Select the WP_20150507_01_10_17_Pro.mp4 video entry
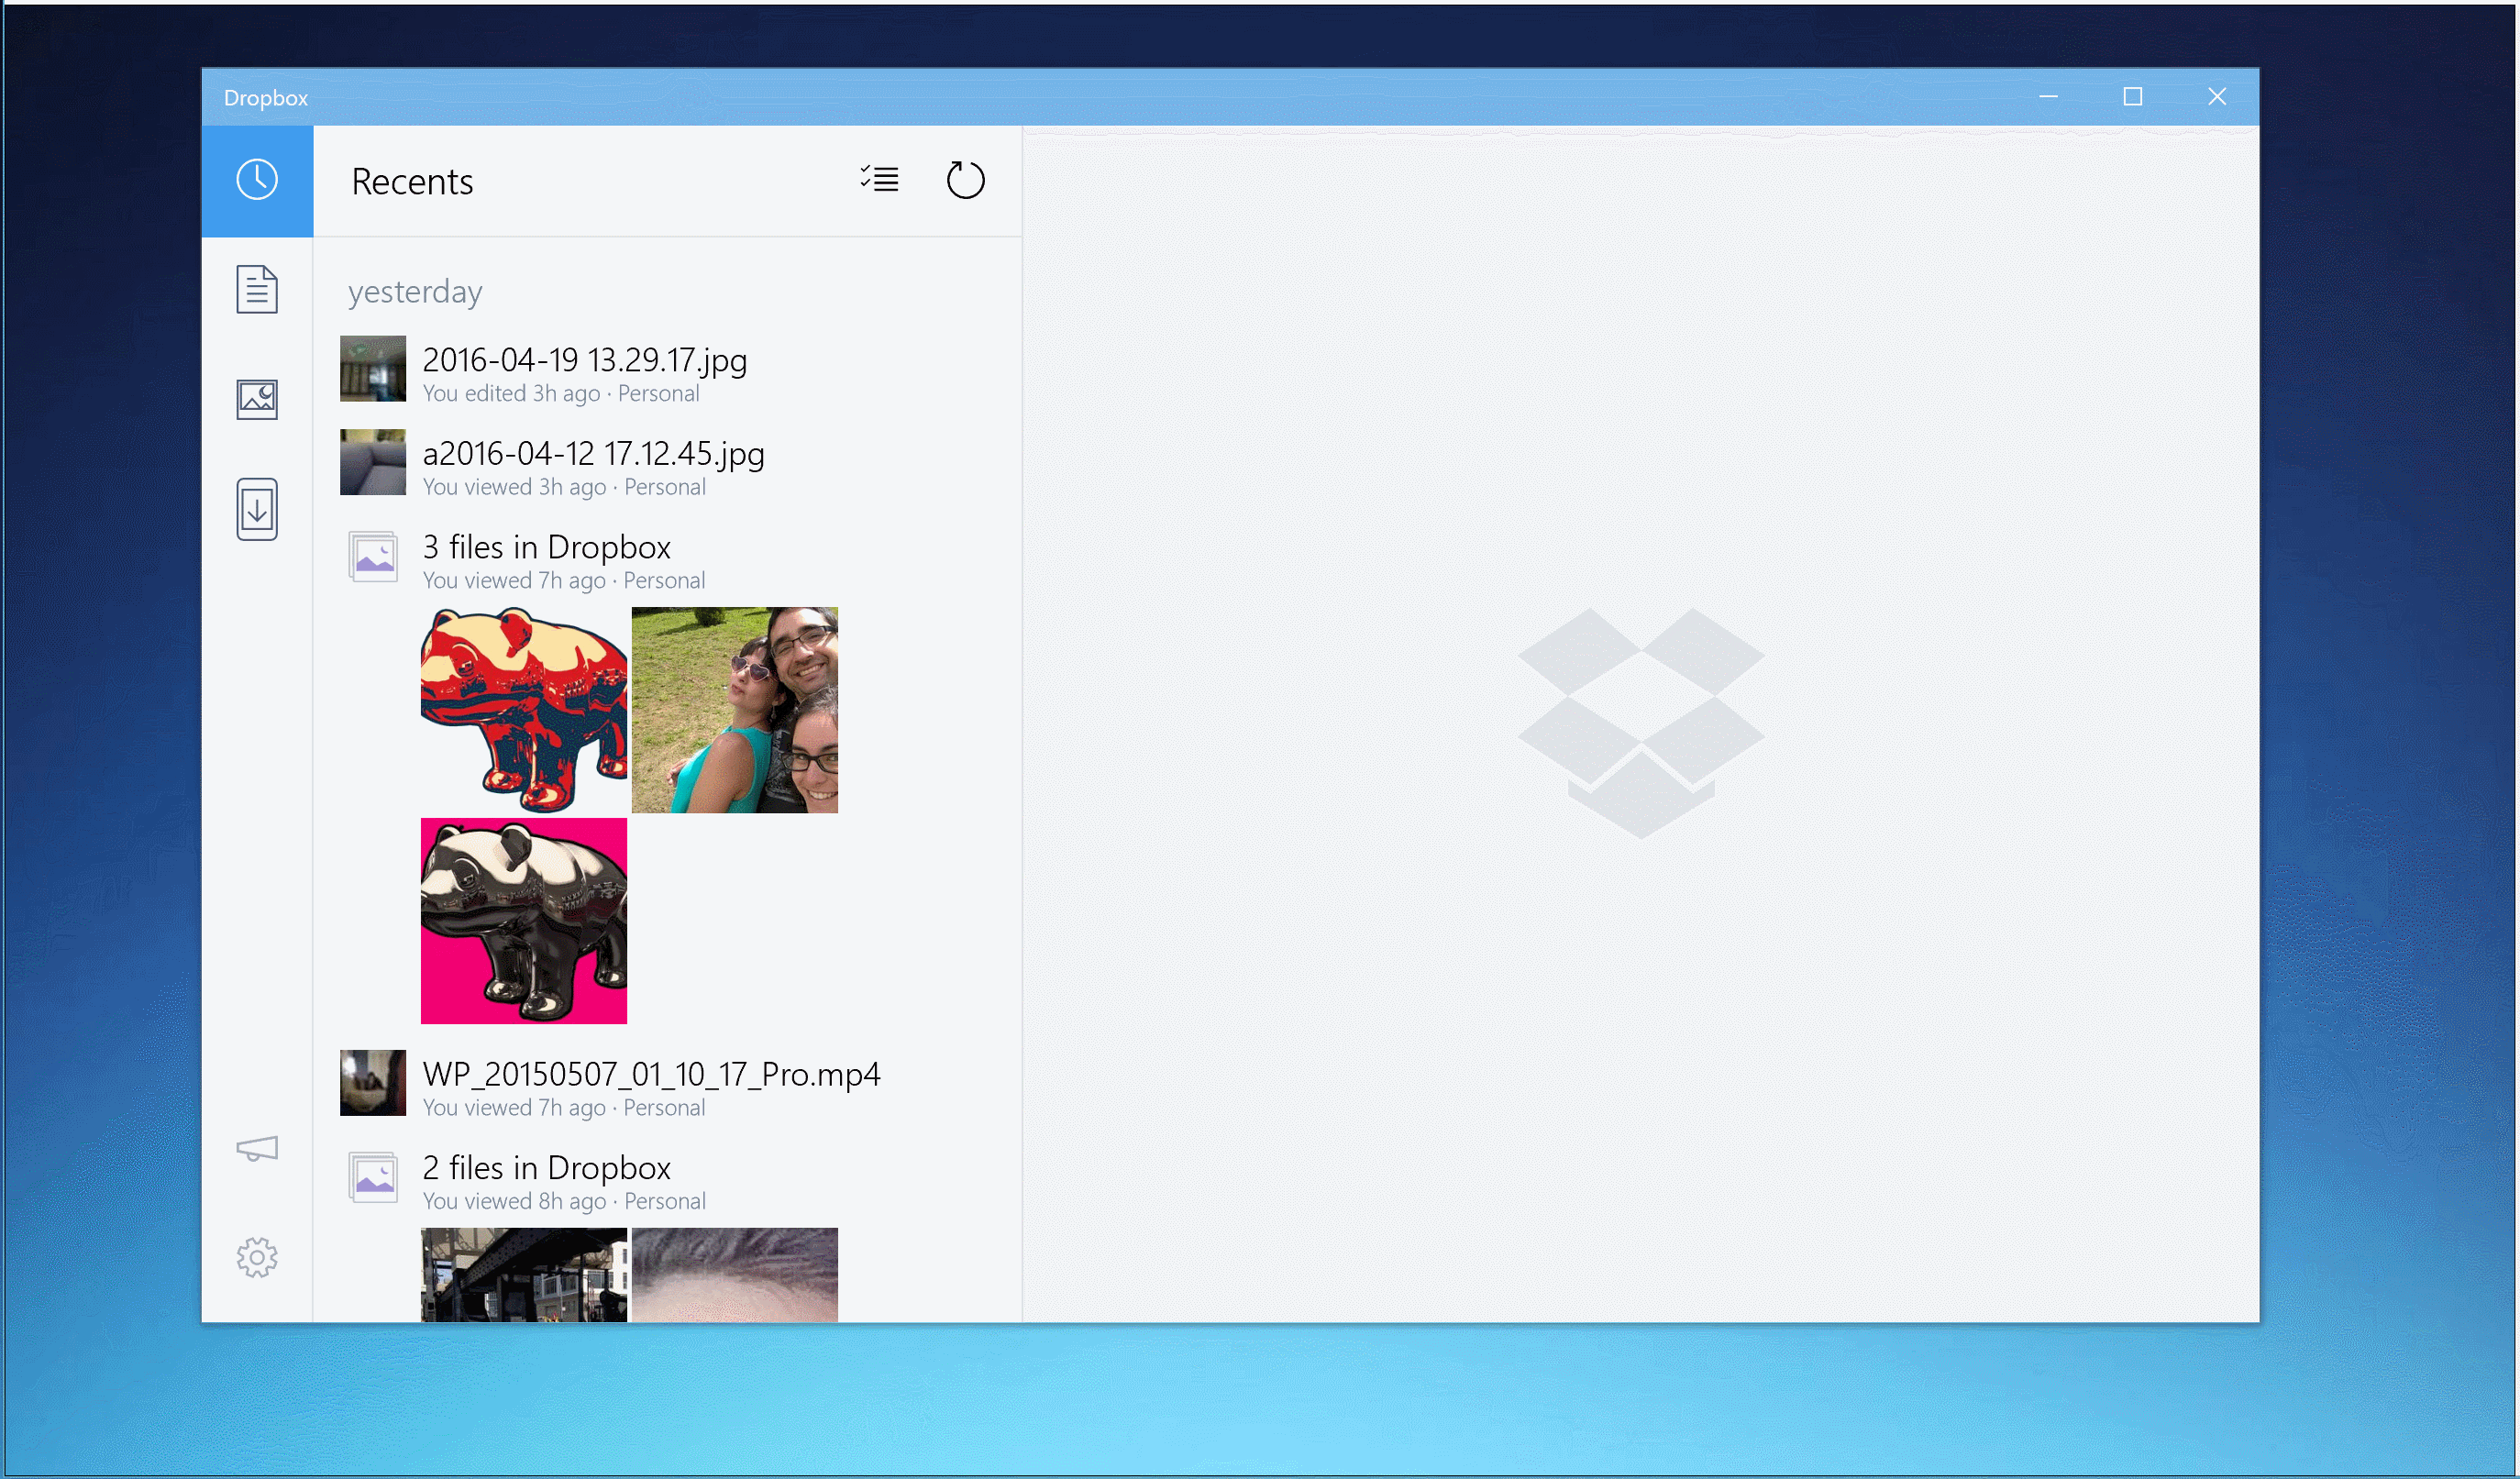 tap(650, 1074)
